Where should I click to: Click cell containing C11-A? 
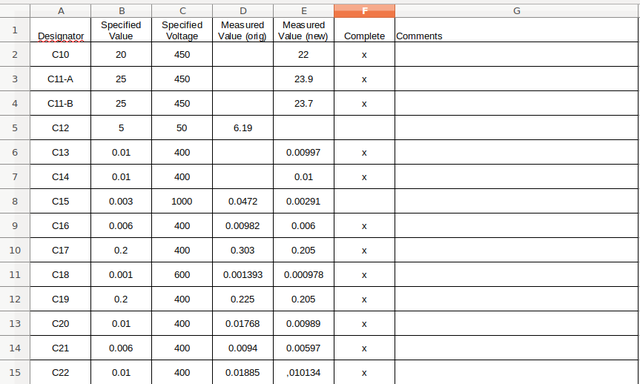60,79
